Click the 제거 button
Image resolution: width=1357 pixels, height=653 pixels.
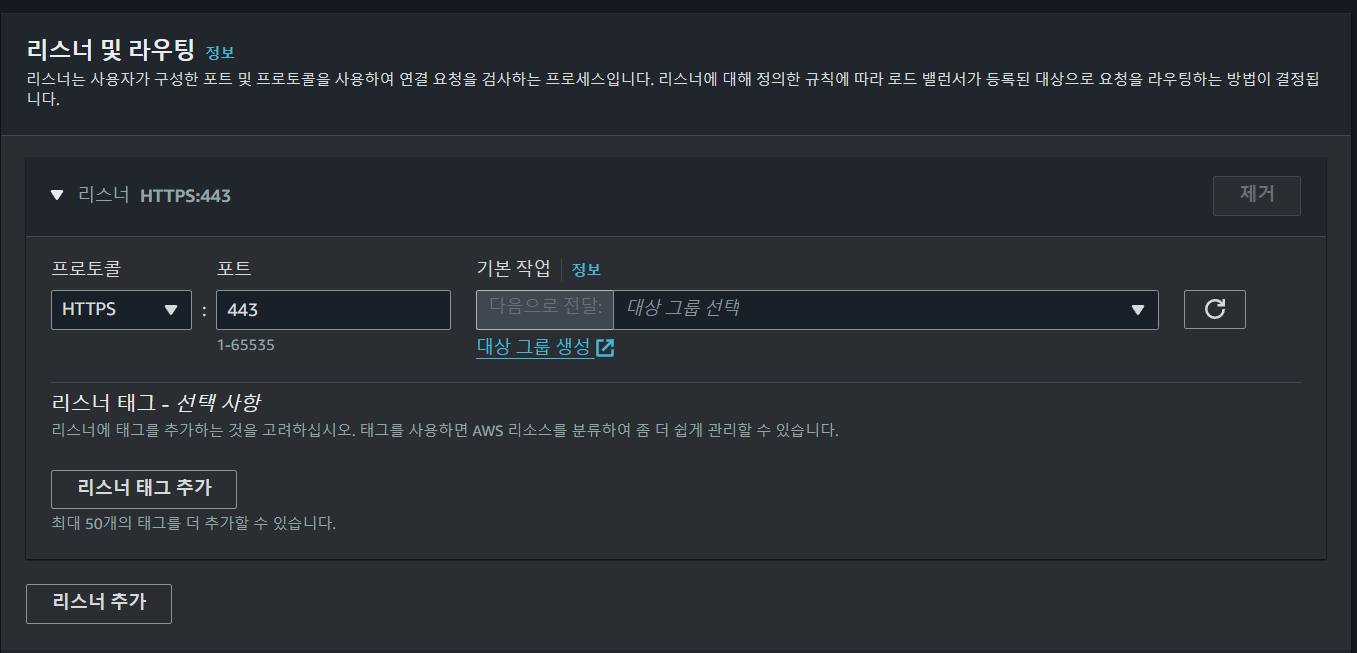click(x=1257, y=196)
